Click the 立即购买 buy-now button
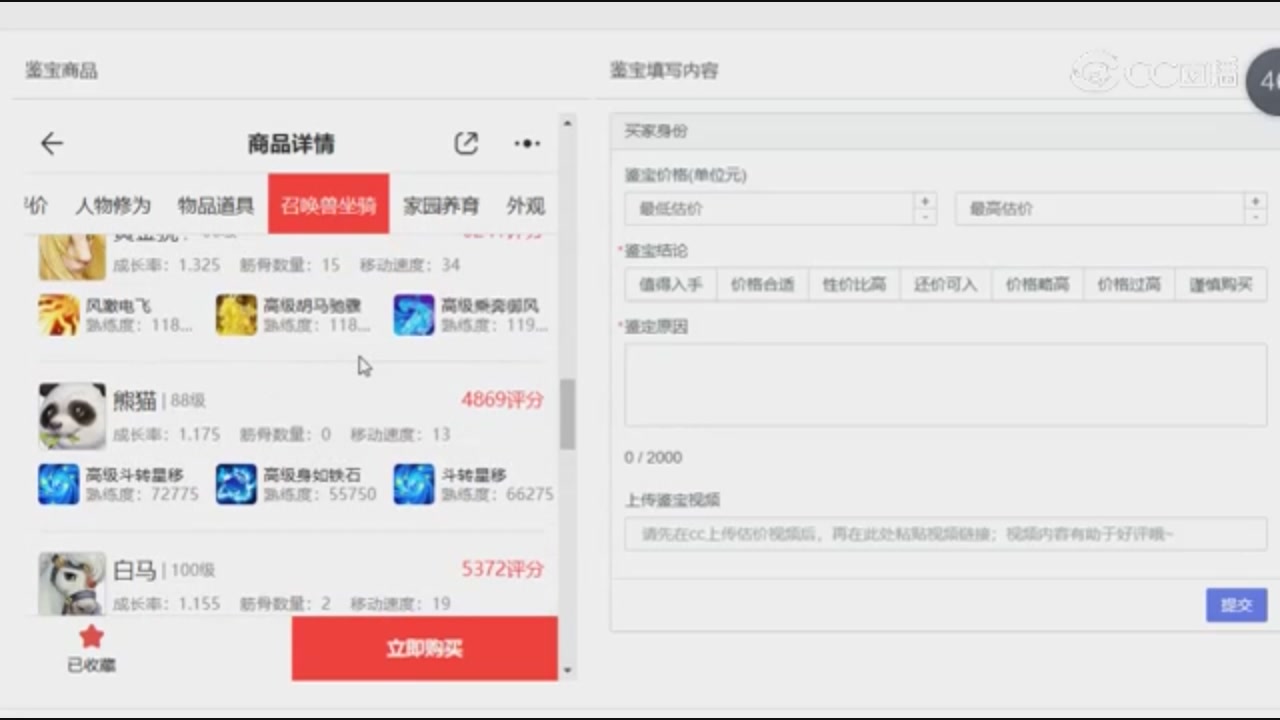1280x720 pixels. point(424,649)
